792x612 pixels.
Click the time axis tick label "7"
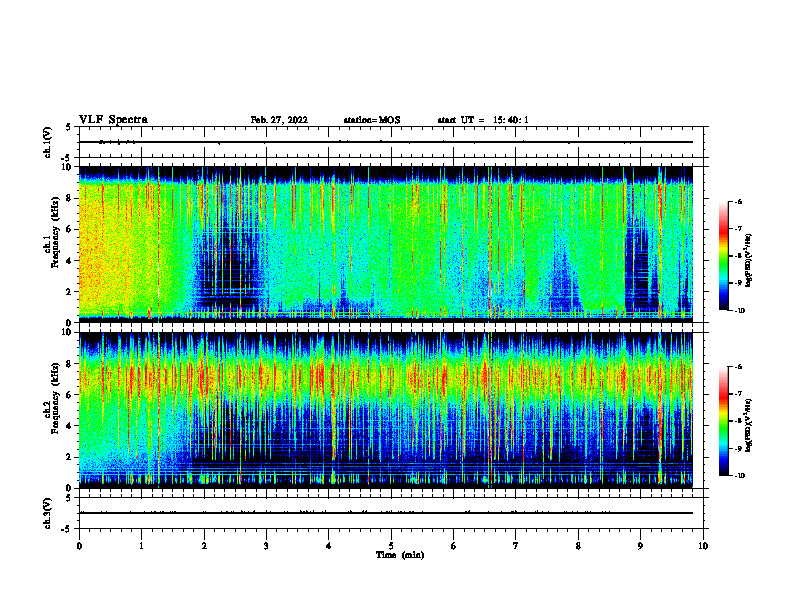click(x=516, y=546)
